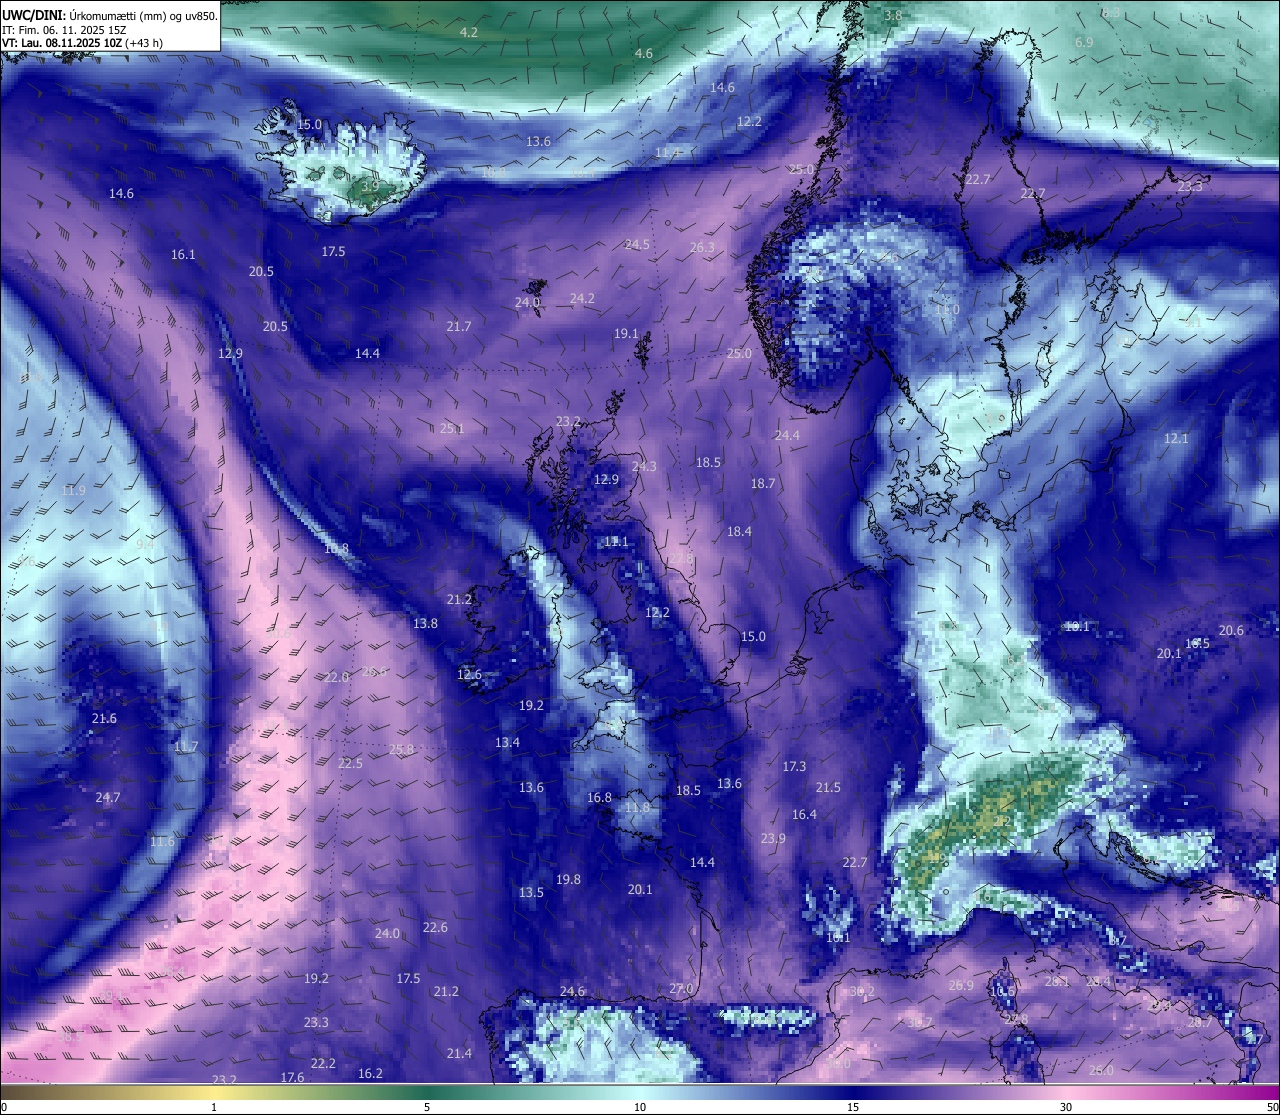The height and width of the screenshot is (1115, 1280).
Task: Click the 26.3 value on the map
Action: [x=702, y=248]
